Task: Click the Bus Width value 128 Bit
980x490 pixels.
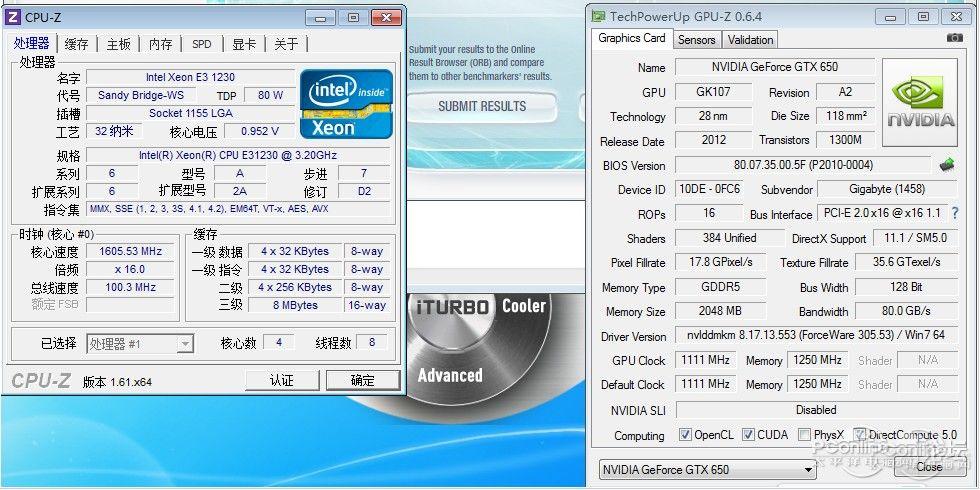Action: click(x=906, y=287)
